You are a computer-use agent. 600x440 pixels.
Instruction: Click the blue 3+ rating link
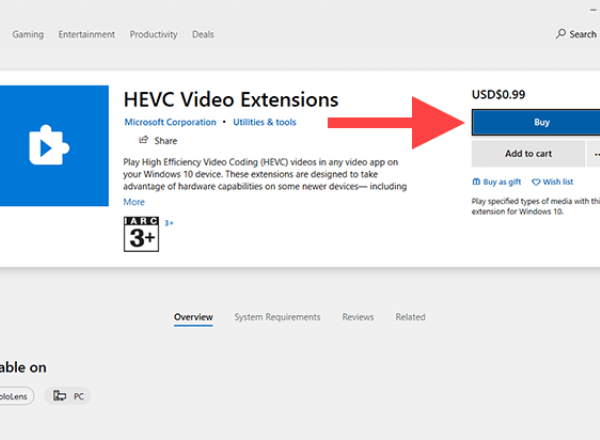169,223
